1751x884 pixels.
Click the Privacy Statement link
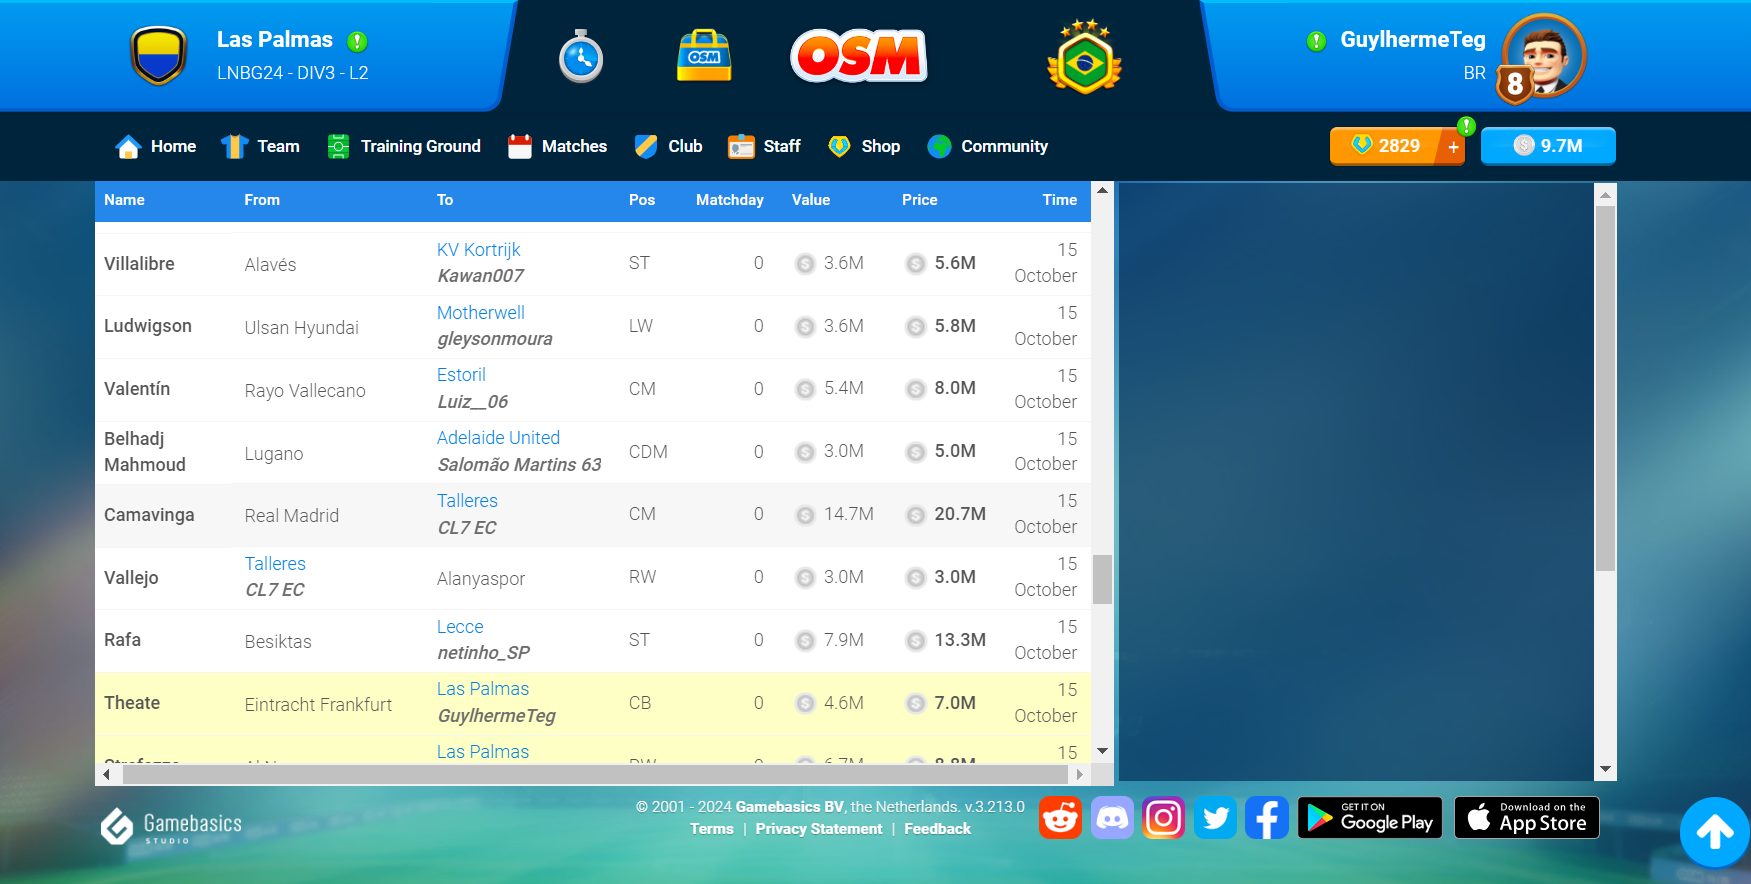[818, 829]
